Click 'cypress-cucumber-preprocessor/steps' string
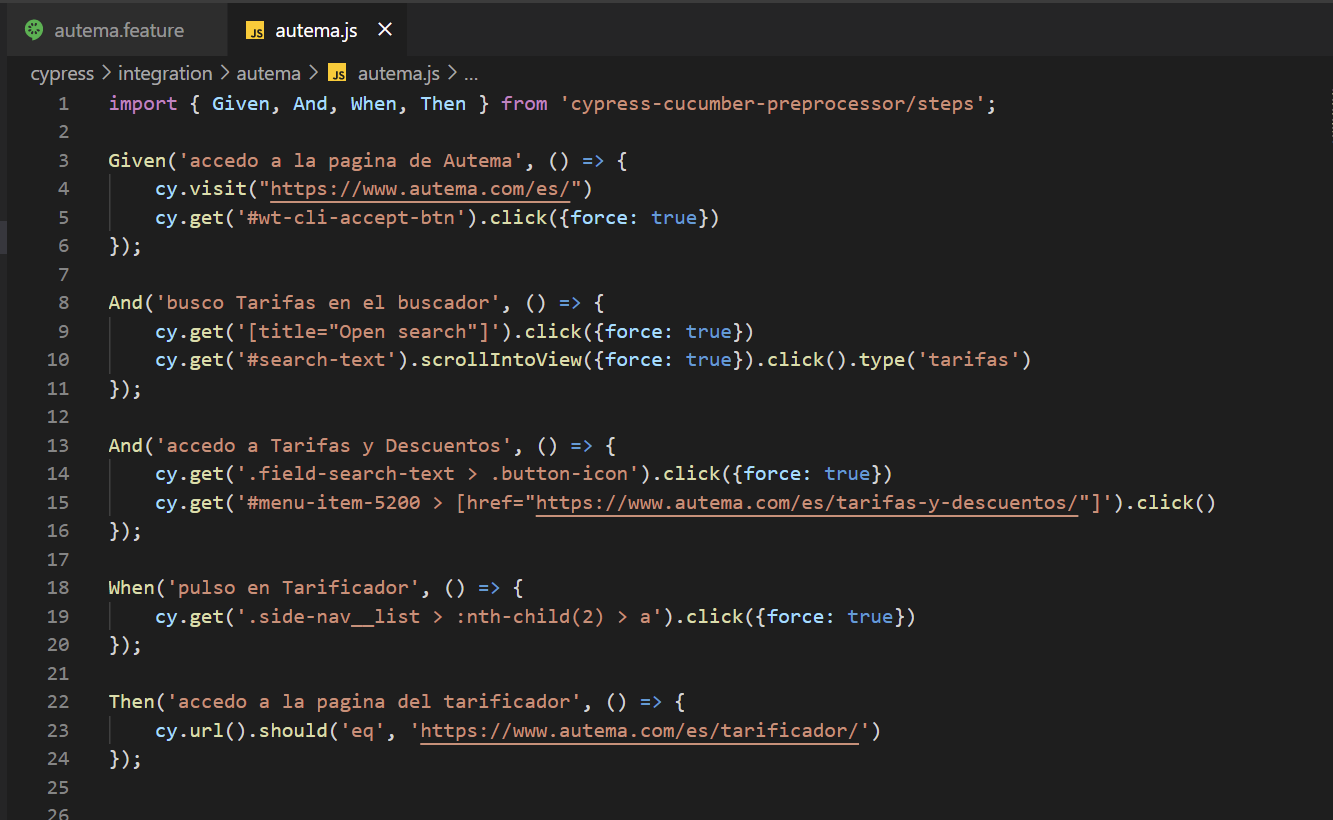 (772, 103)
